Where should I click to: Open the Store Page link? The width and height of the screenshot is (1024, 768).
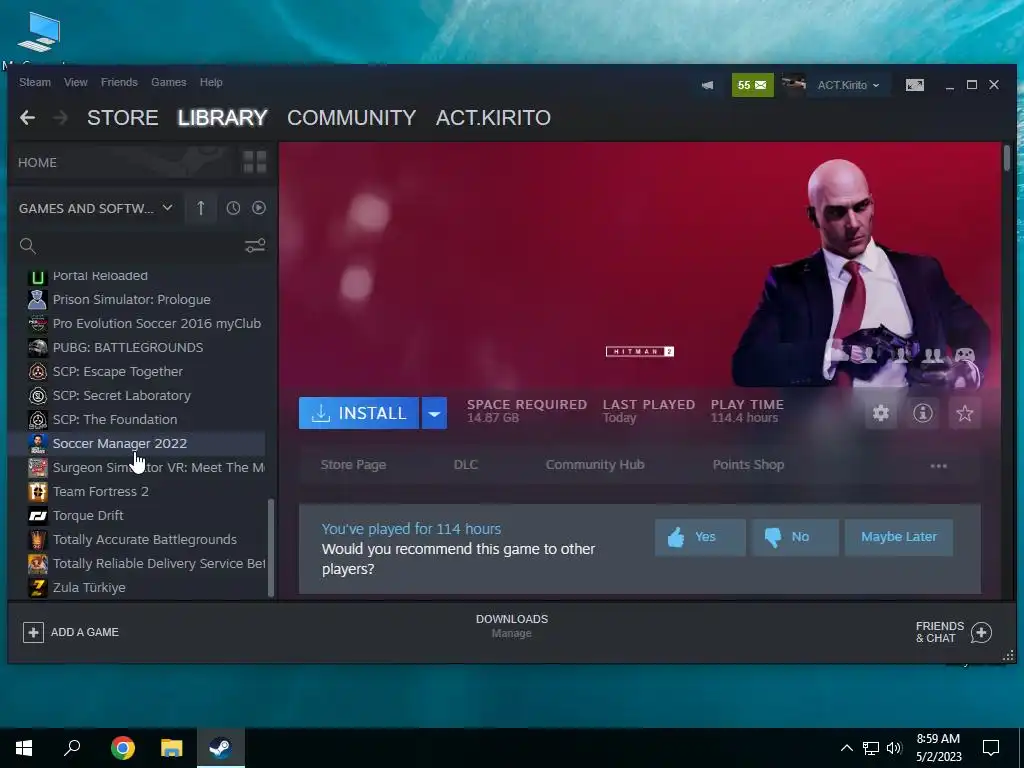[x=353, y=464]
